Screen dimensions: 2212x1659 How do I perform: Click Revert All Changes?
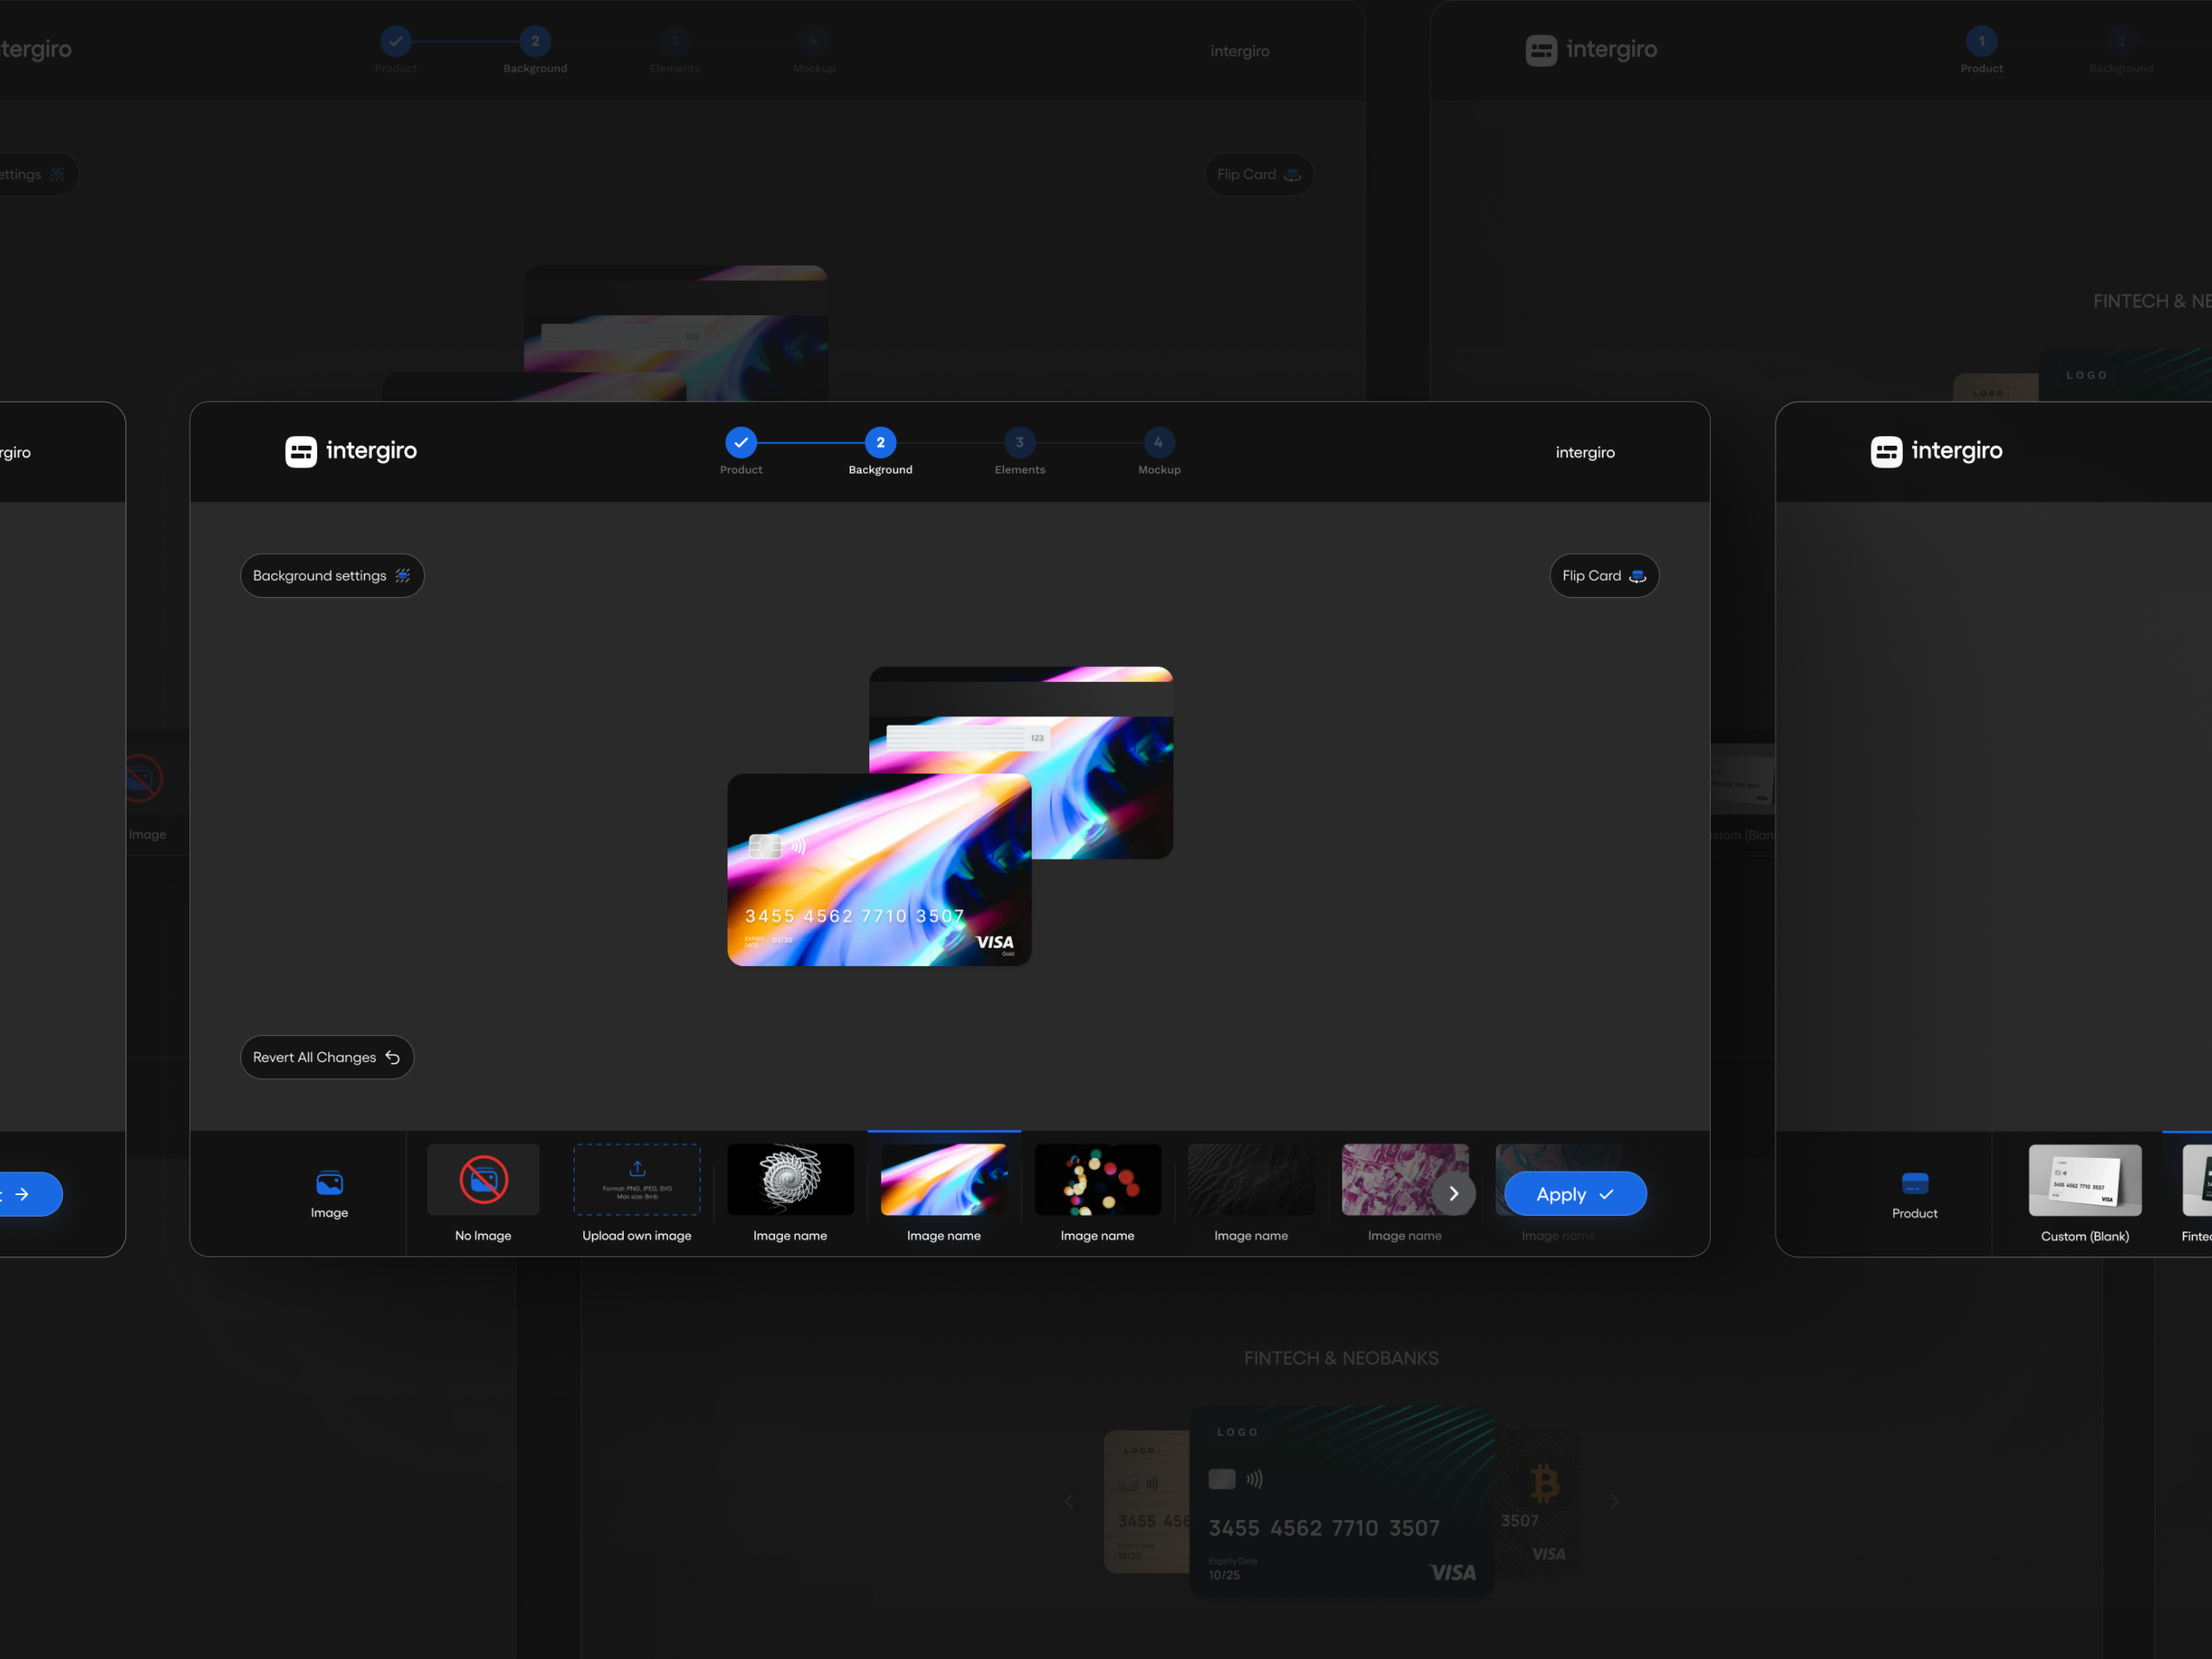point(327,1057)
